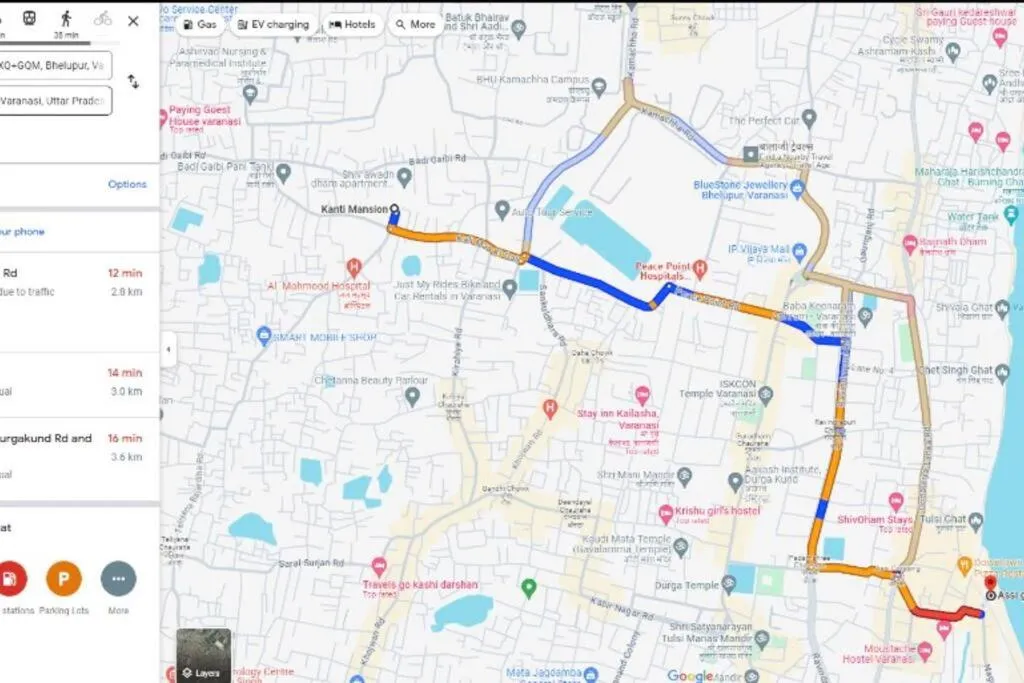The height and width of the screenshot is (683, 1024).
Task: Filter map by EV charging
Action: [273, 24]
